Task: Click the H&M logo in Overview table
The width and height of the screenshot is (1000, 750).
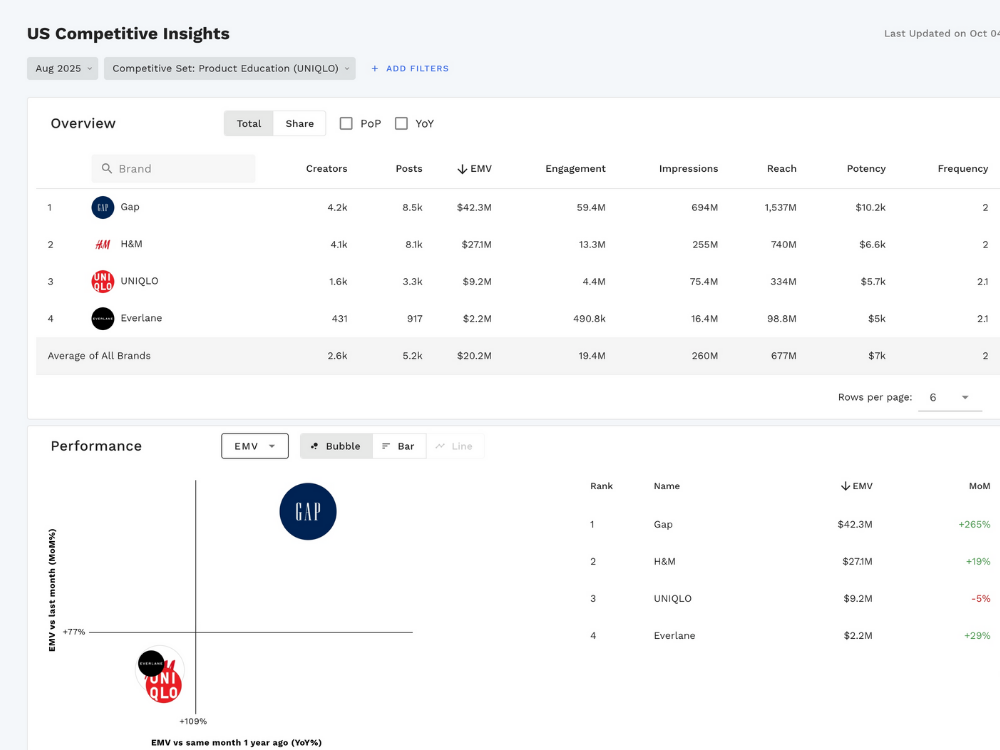Action: pyautogui.click(x=102, y=244)
